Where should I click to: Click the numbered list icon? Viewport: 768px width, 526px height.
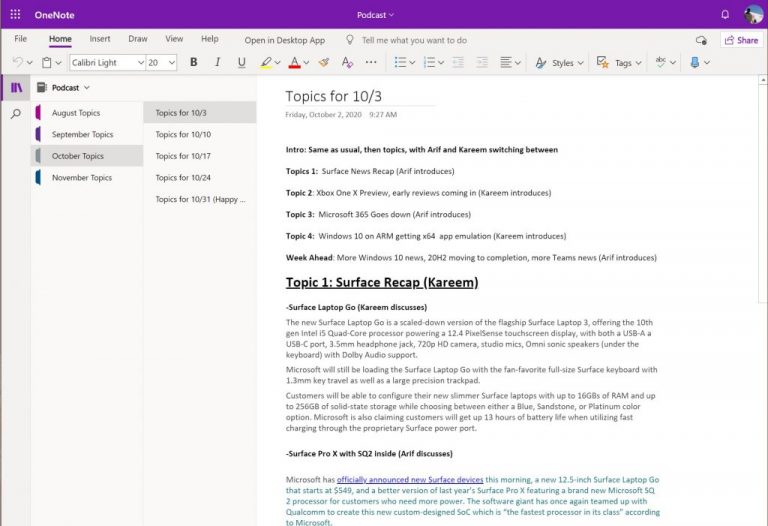[x=429, y=62]
